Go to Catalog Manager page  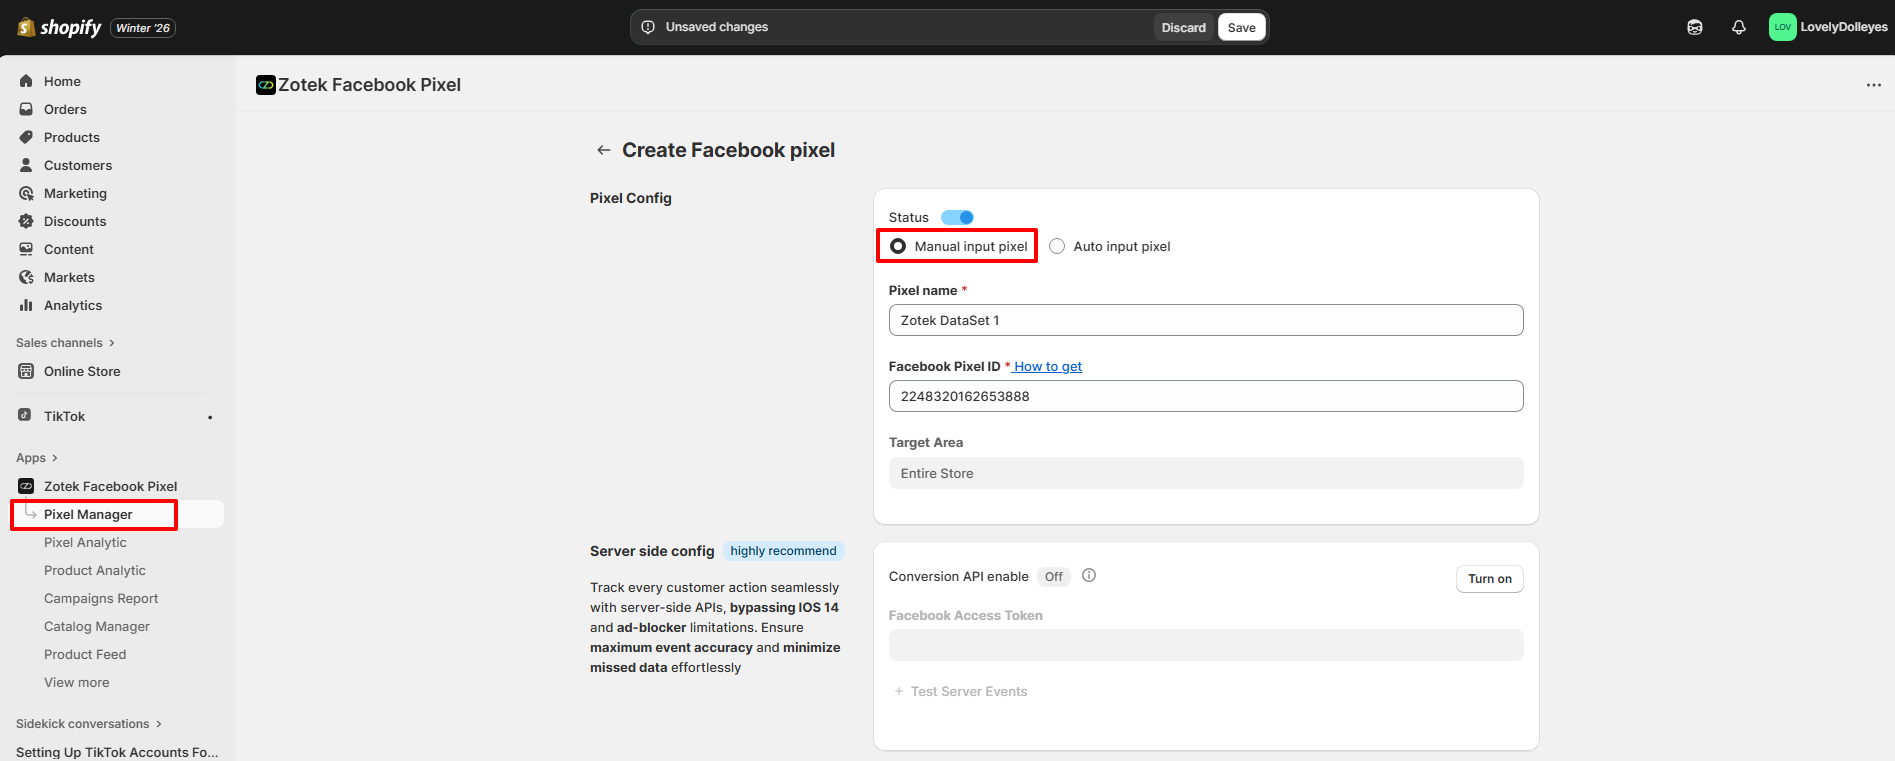point(96,626)
